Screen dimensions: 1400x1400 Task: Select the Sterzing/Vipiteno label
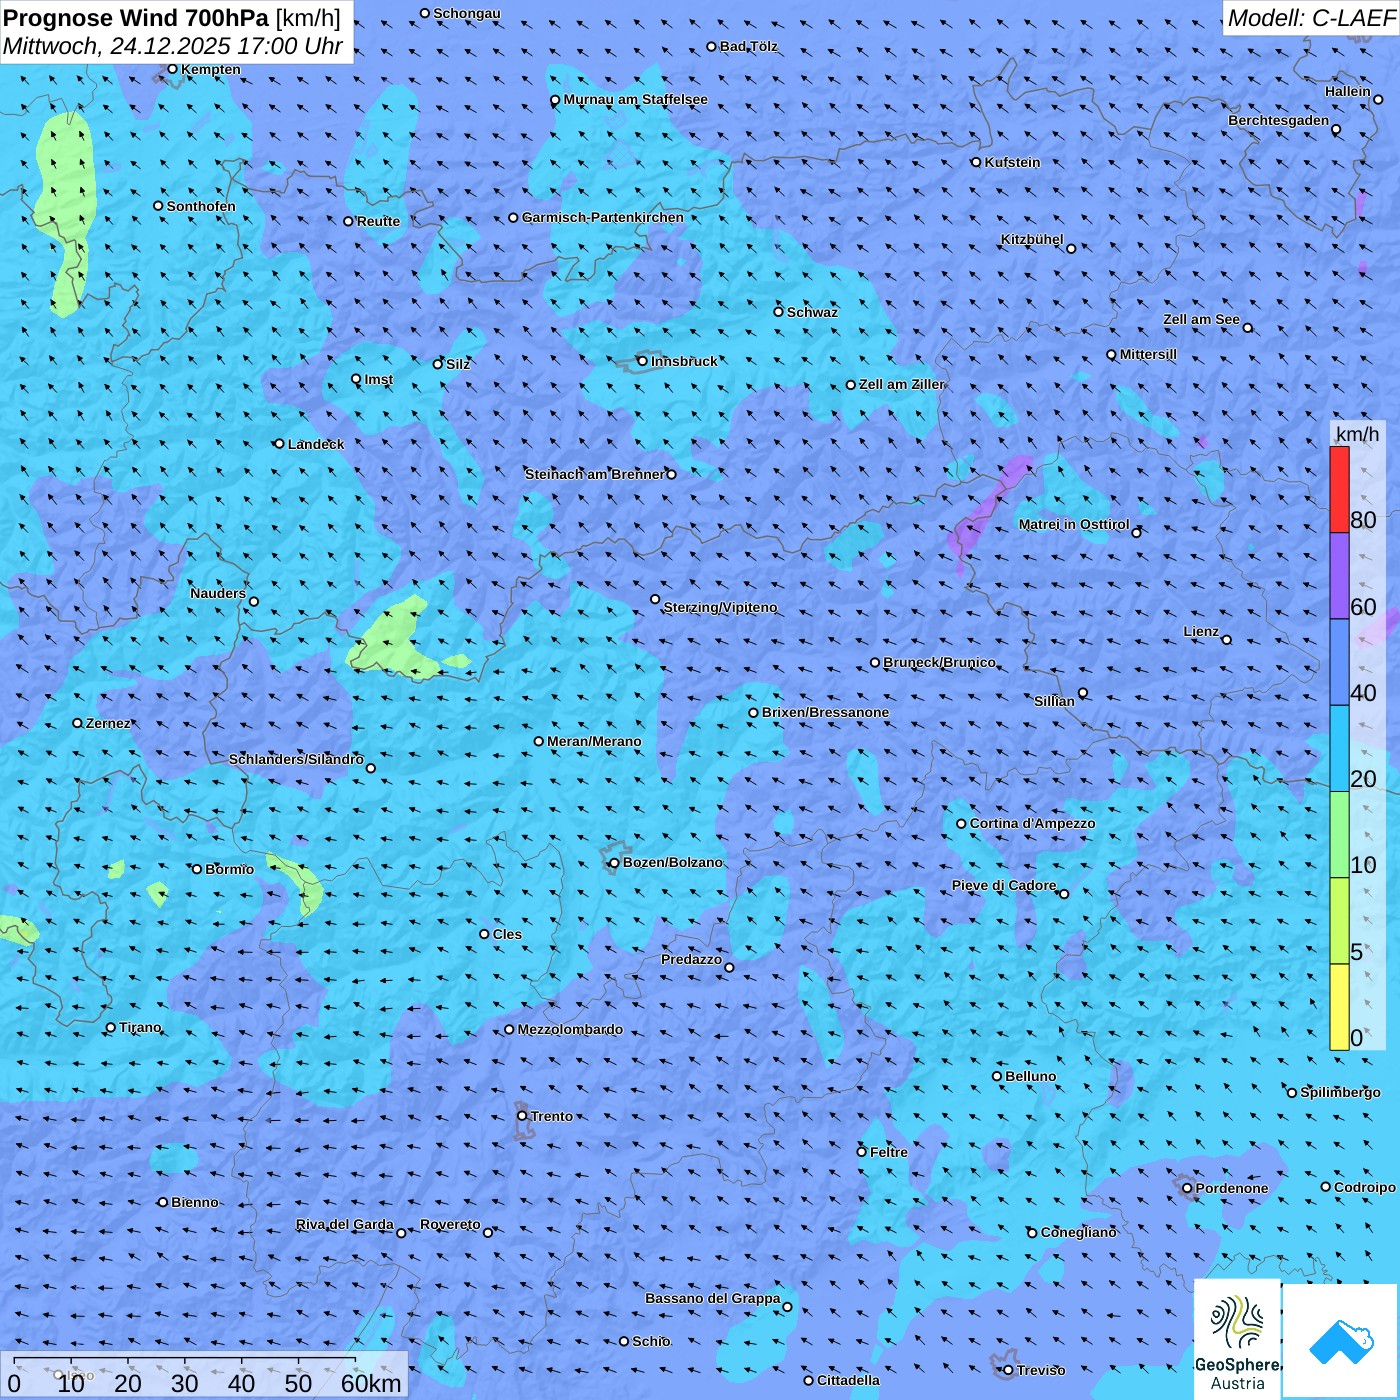(720, 607)
